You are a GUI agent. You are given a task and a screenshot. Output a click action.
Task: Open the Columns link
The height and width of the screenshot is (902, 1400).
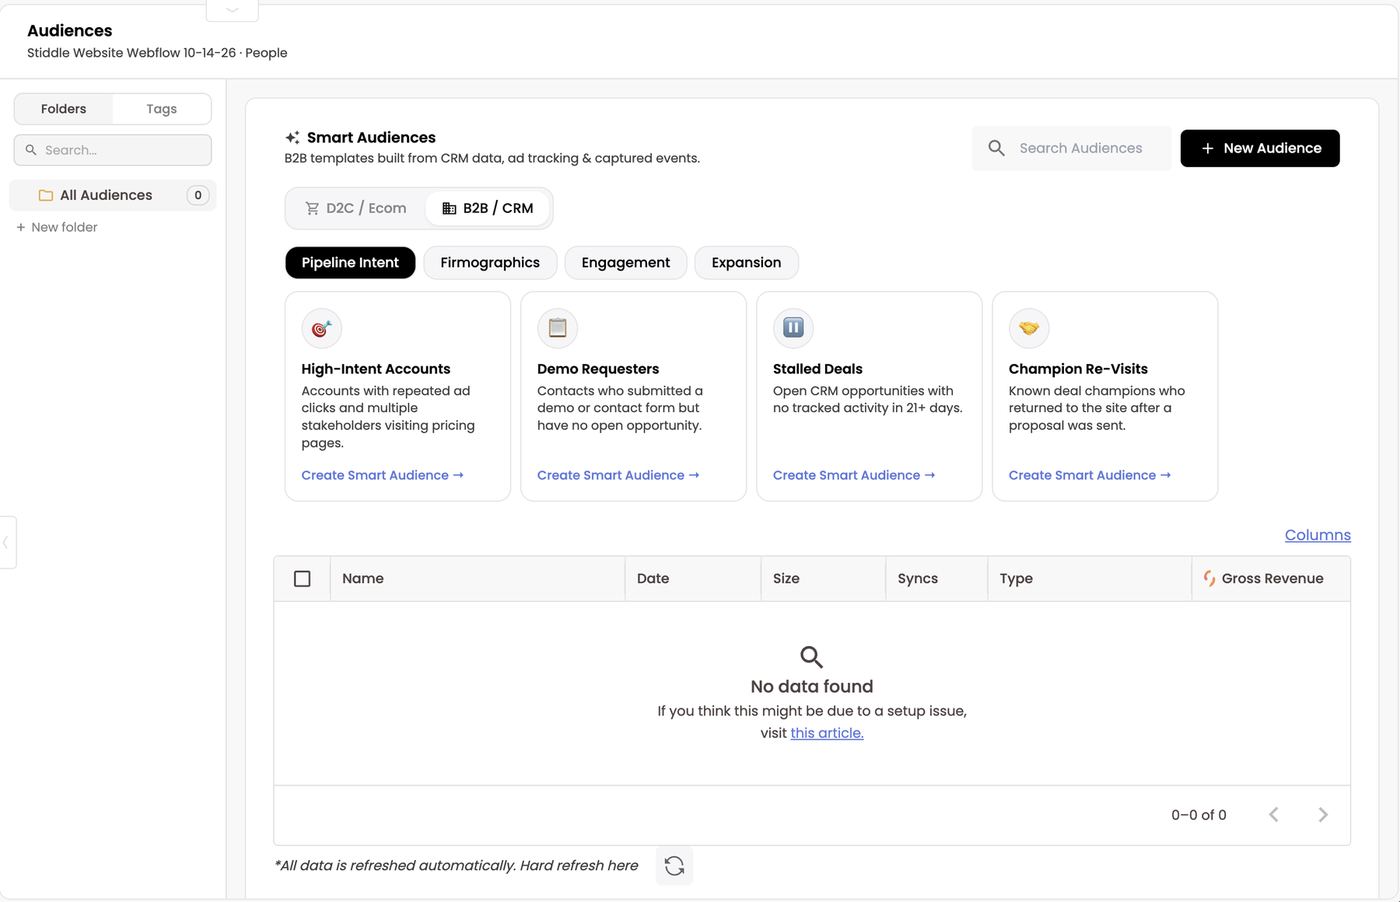(x=1317, y=535)
